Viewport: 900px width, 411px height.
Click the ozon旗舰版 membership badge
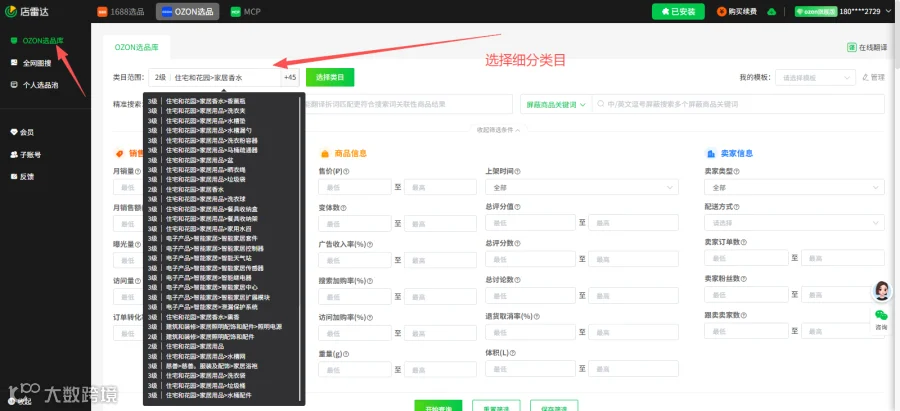pyautogui.click(x=816, y=11)
